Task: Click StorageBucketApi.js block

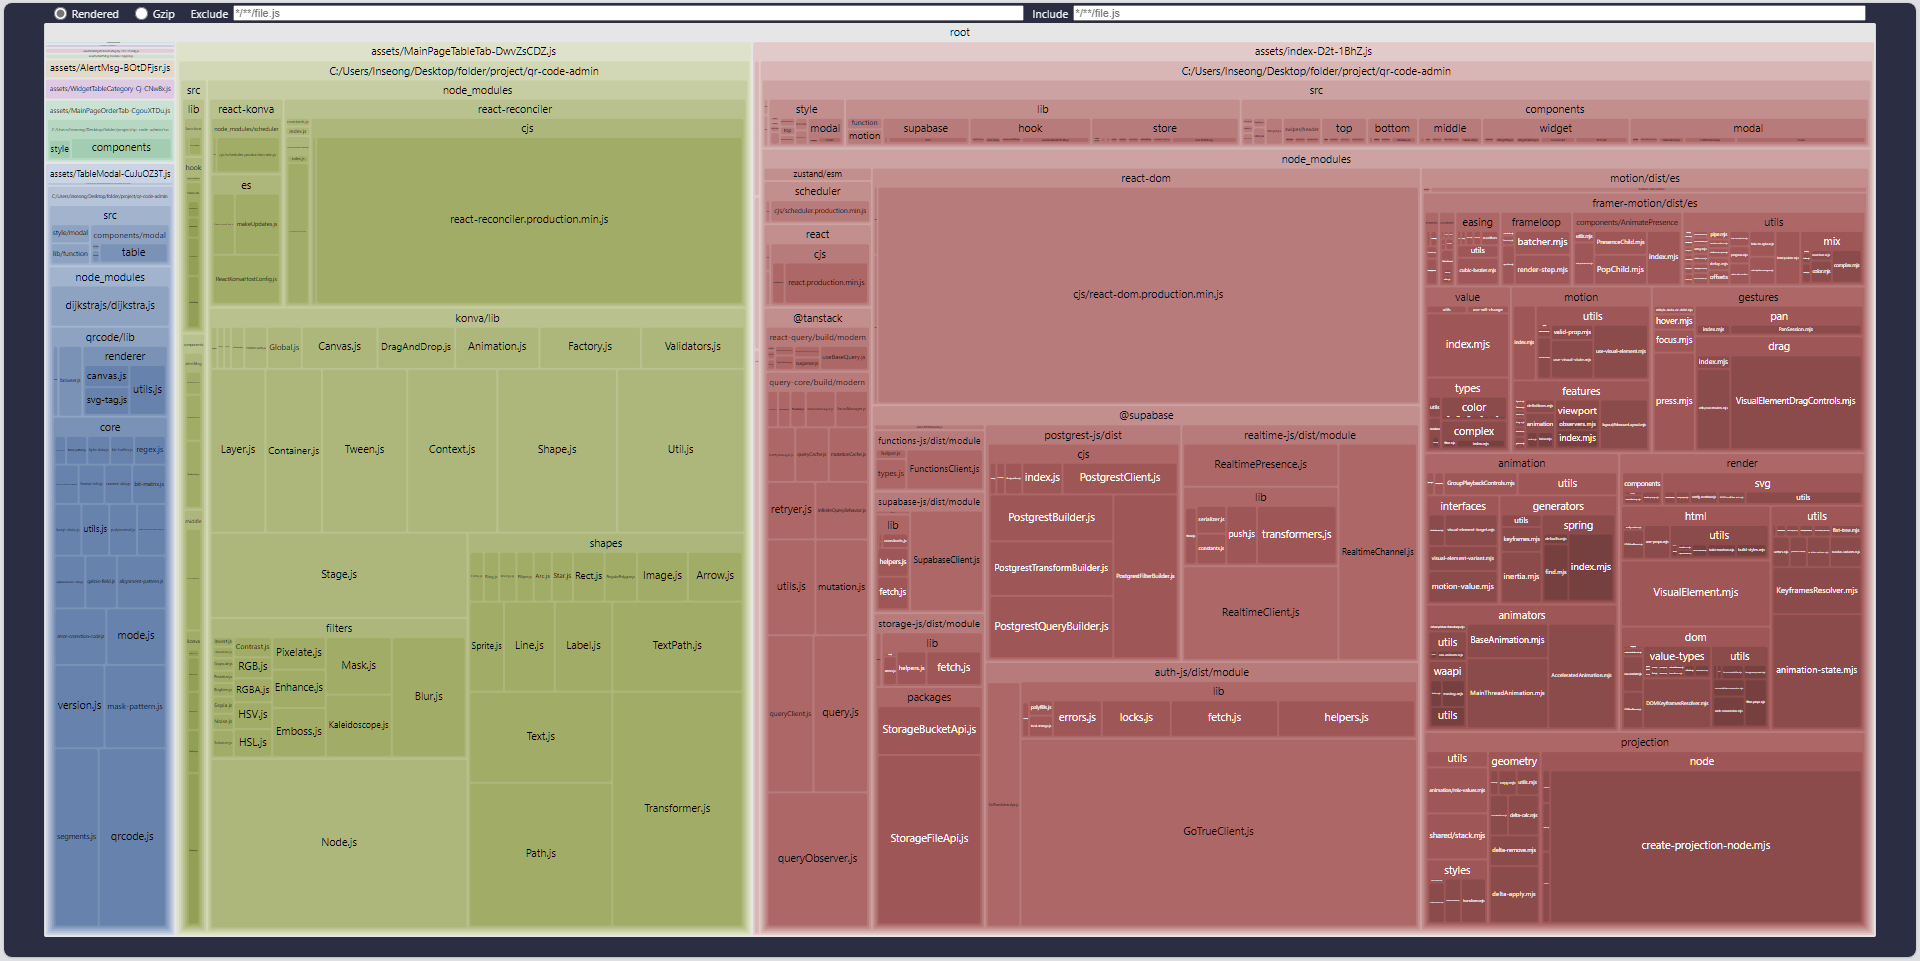Action: point(929,730)
